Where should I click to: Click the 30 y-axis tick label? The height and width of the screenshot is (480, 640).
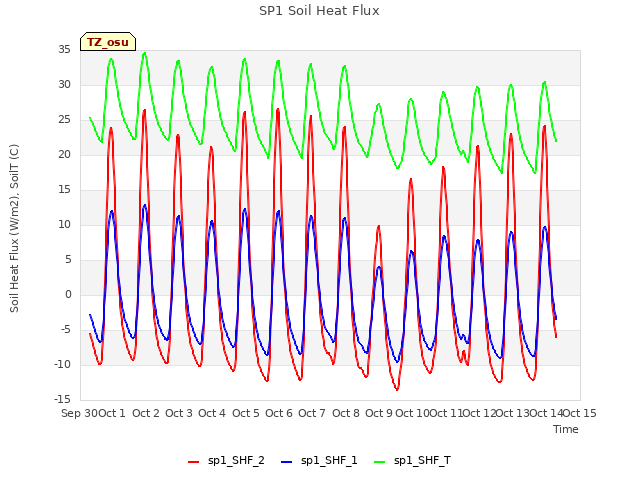coord(64,84)
